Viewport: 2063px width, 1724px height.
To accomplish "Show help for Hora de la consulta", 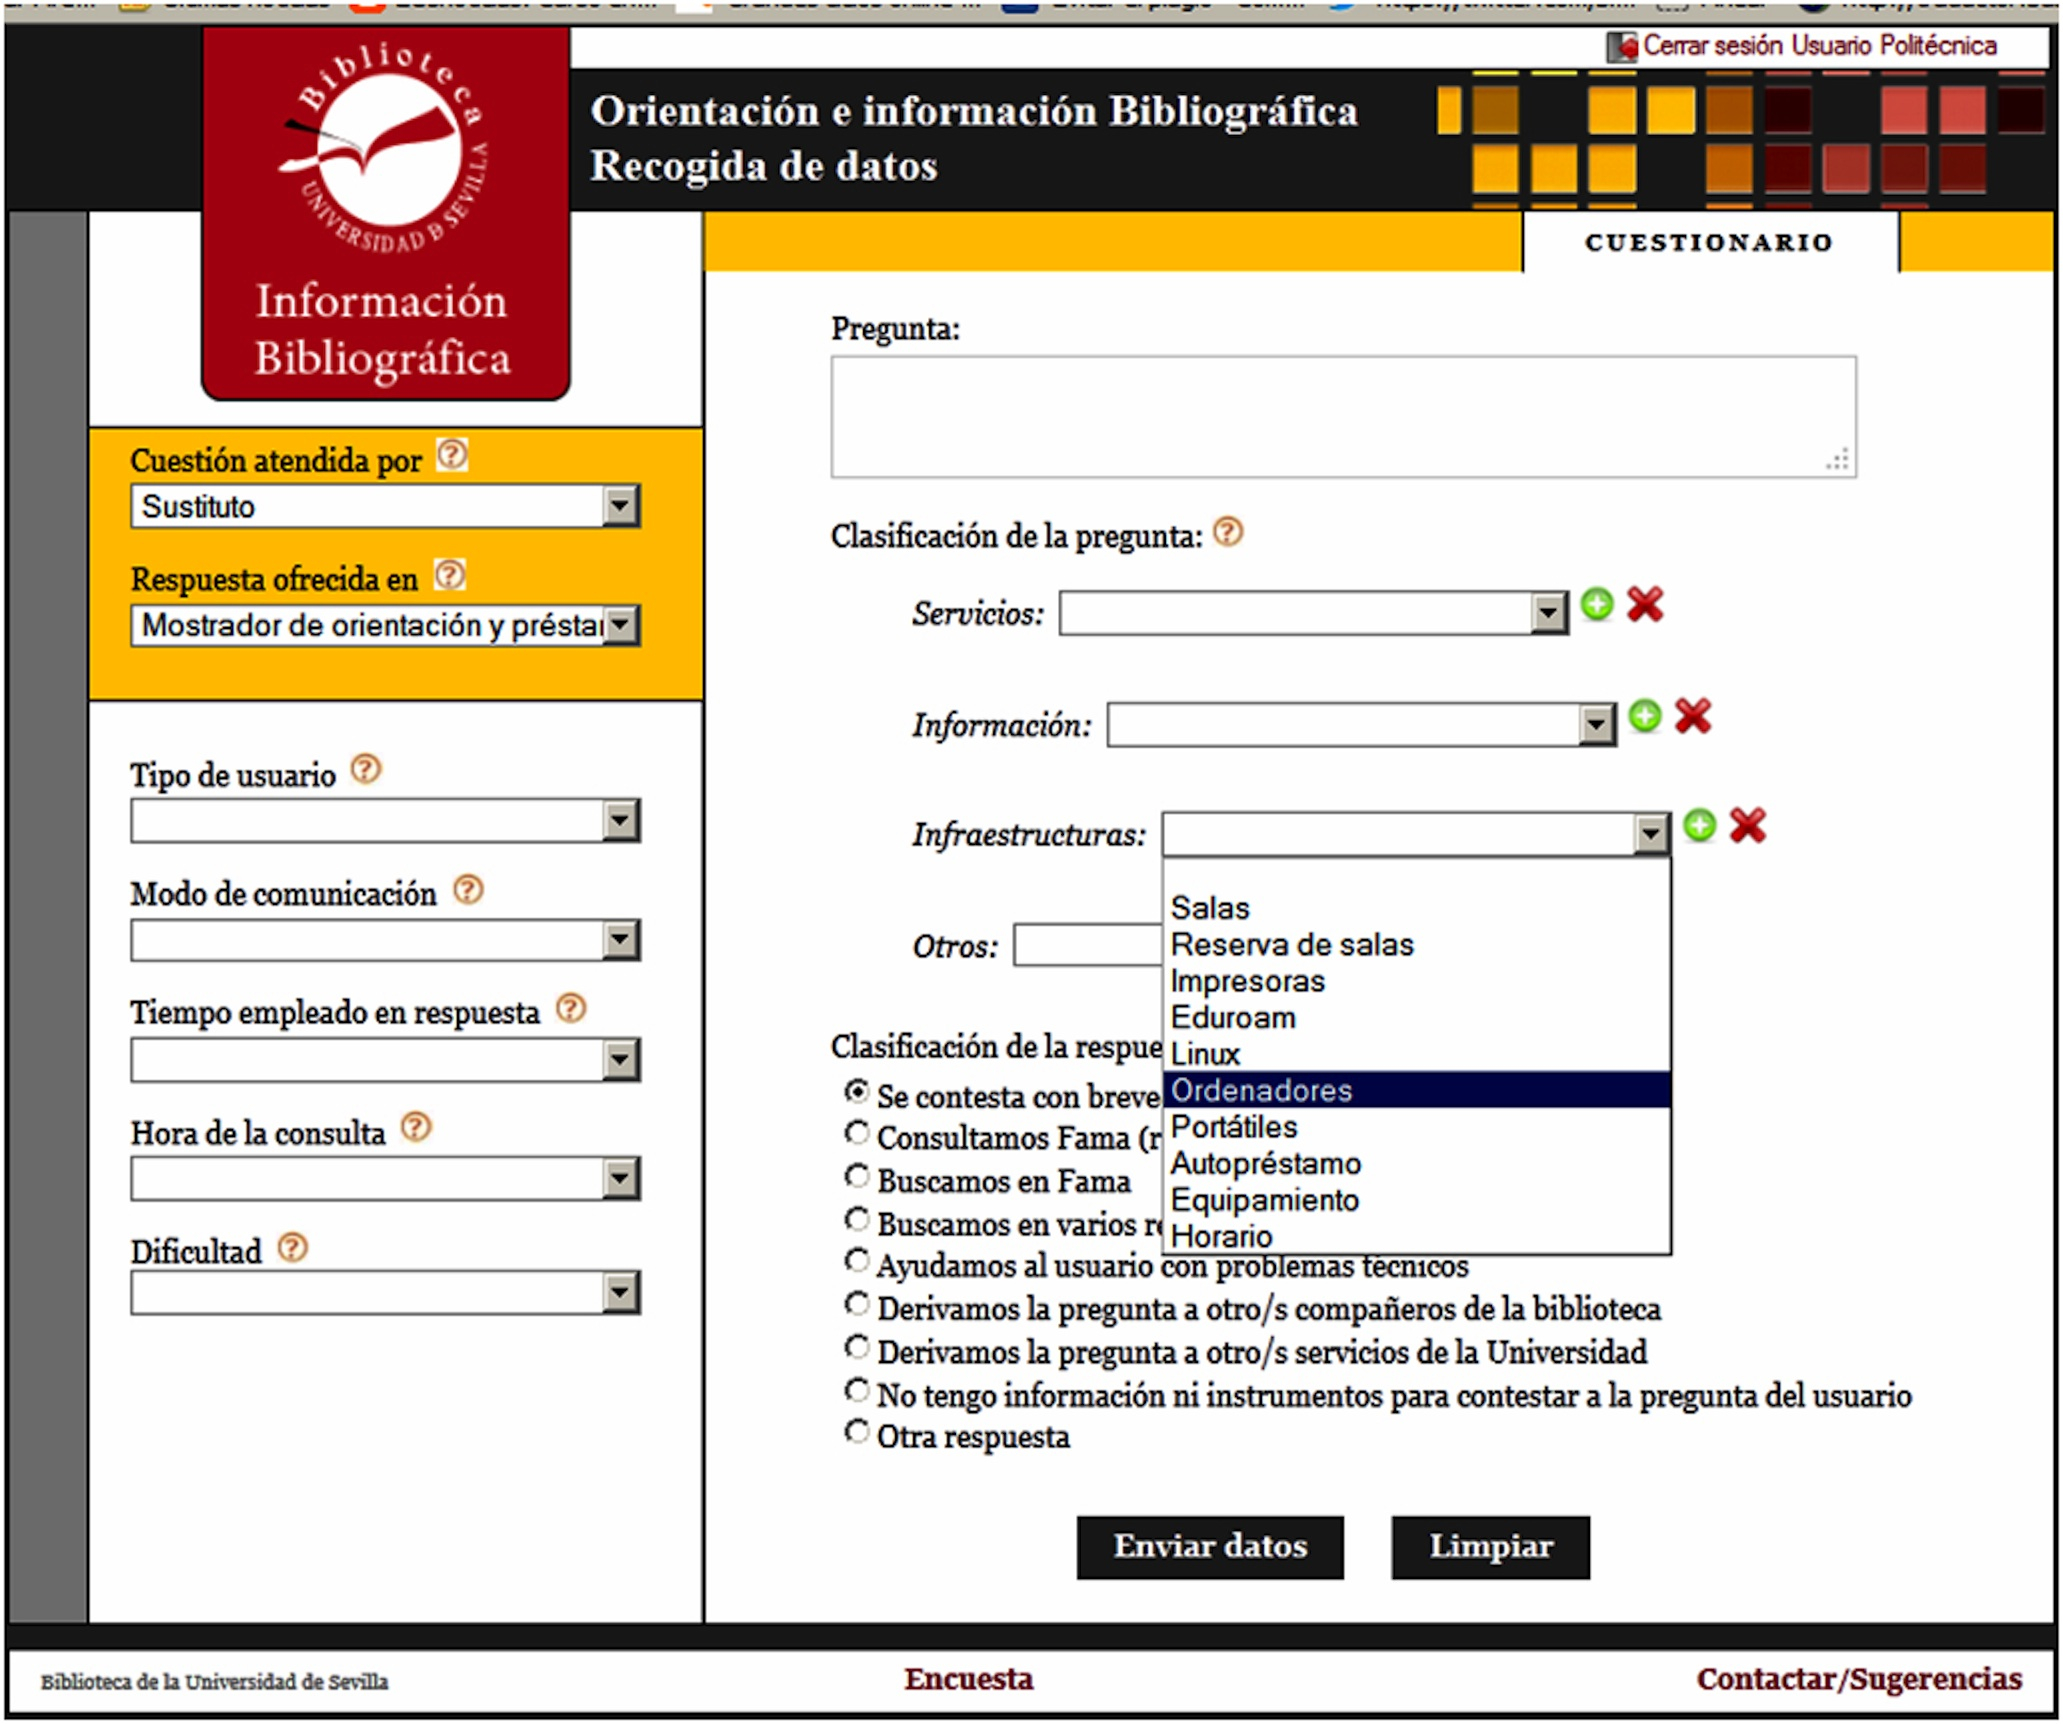I will (x=416, y=1127).
